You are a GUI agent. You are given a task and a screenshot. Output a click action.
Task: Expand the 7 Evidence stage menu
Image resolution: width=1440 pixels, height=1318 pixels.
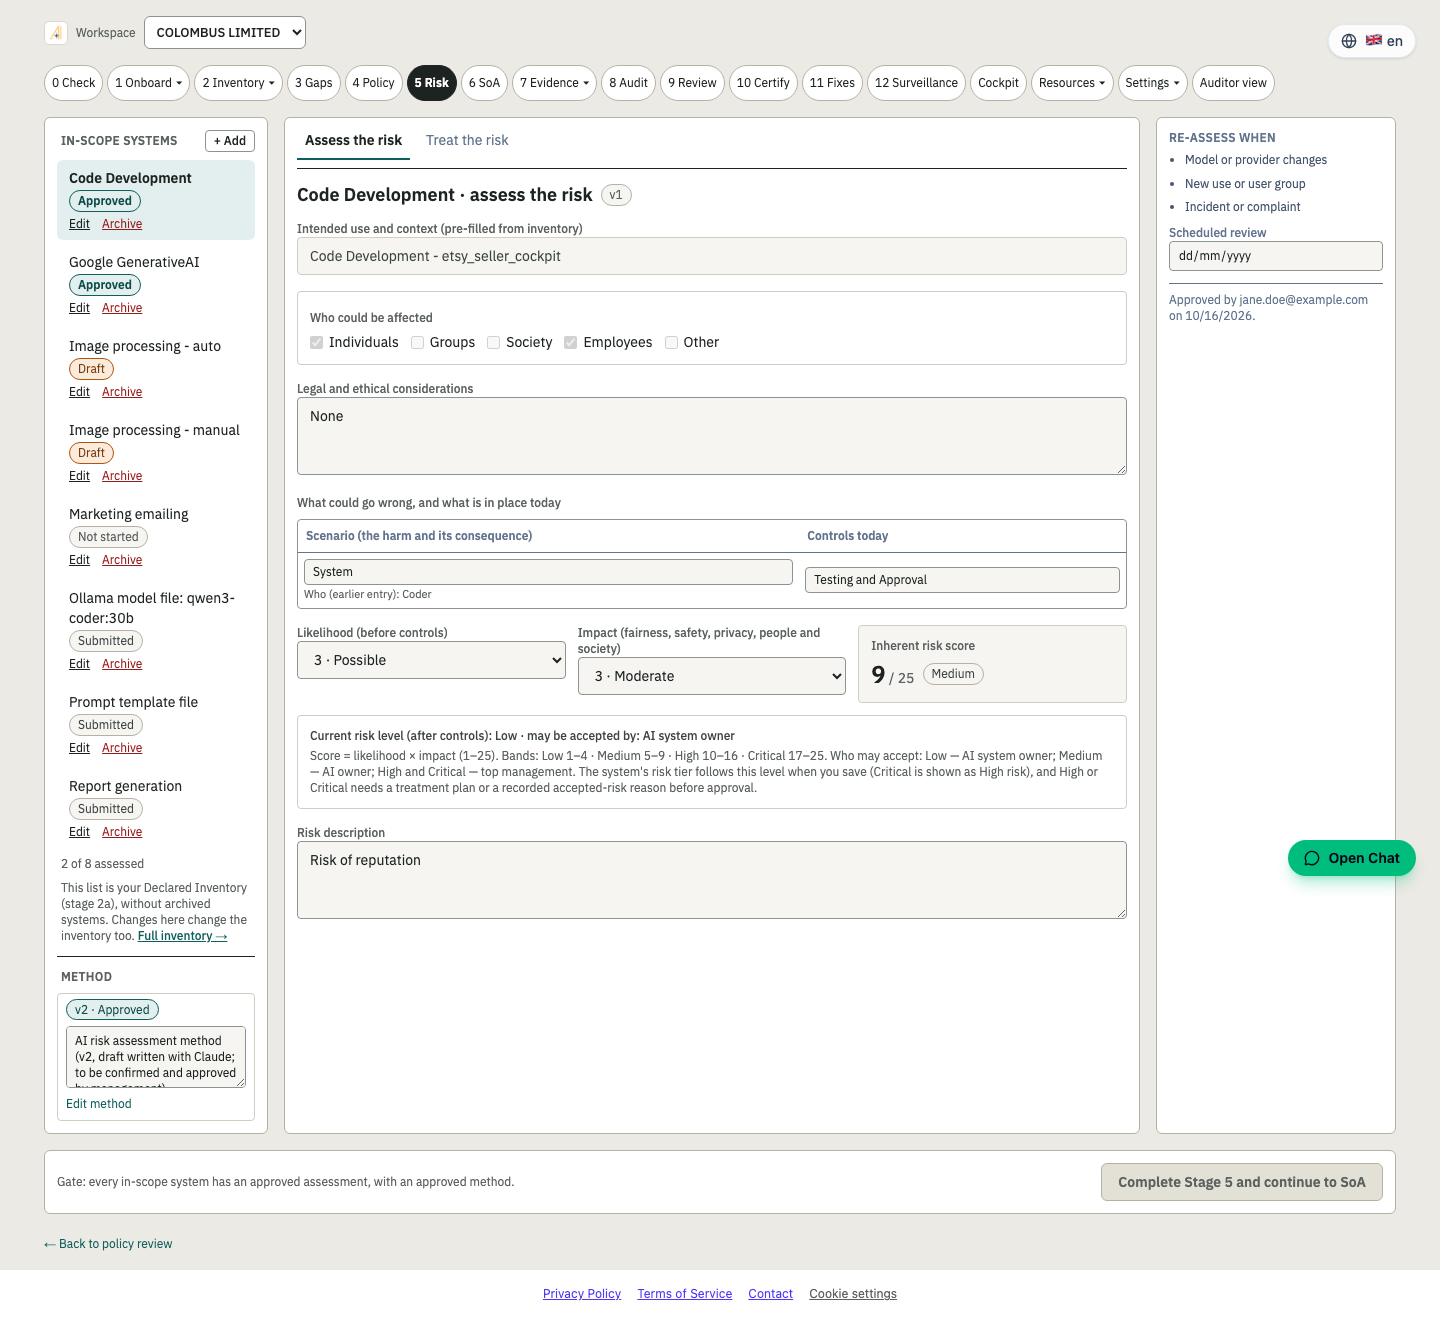click(555, 83)
